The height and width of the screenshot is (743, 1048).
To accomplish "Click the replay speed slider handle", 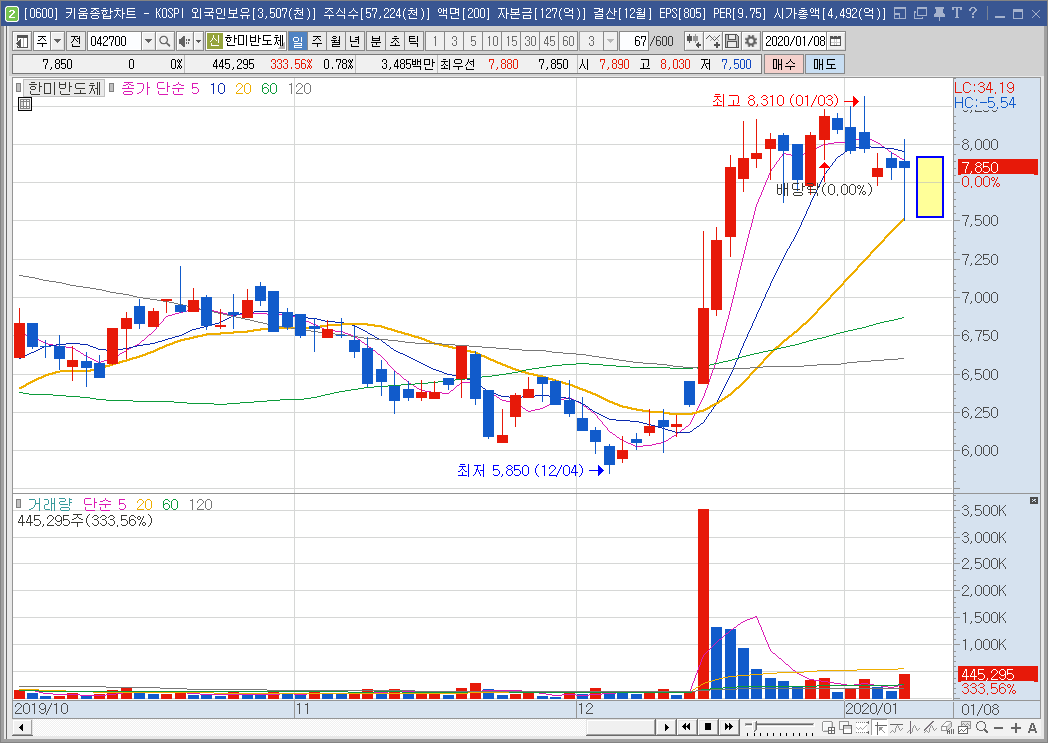I will 757,726.
